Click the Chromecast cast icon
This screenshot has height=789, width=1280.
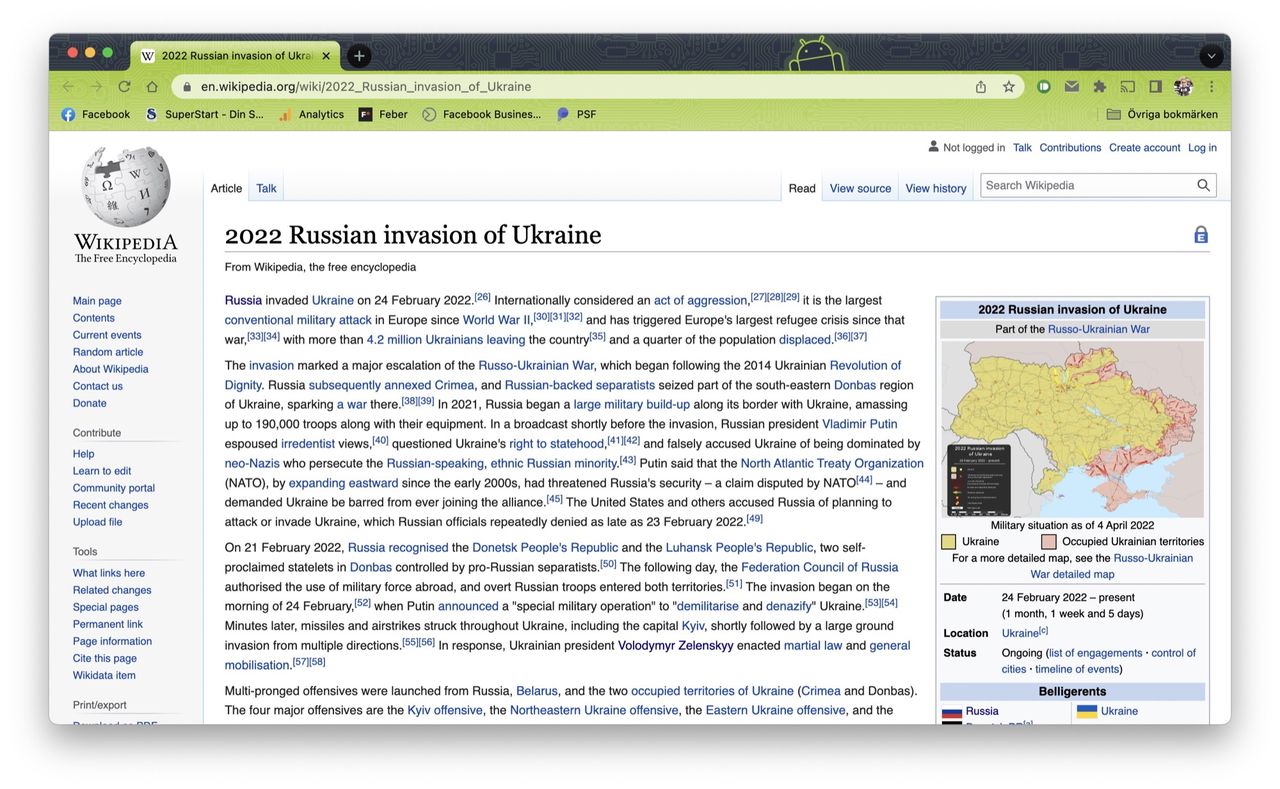[1127, 86]
